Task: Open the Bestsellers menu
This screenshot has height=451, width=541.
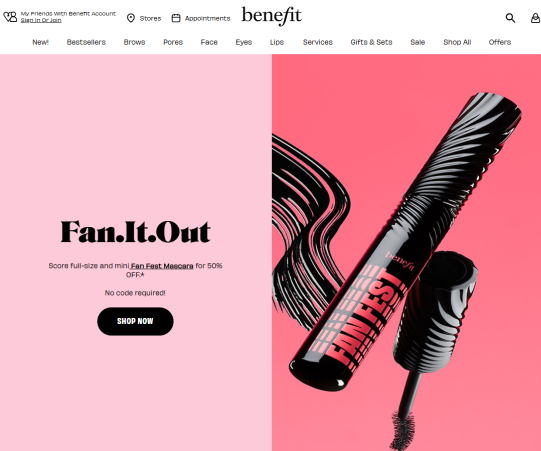Action: (x=86, y=42)
